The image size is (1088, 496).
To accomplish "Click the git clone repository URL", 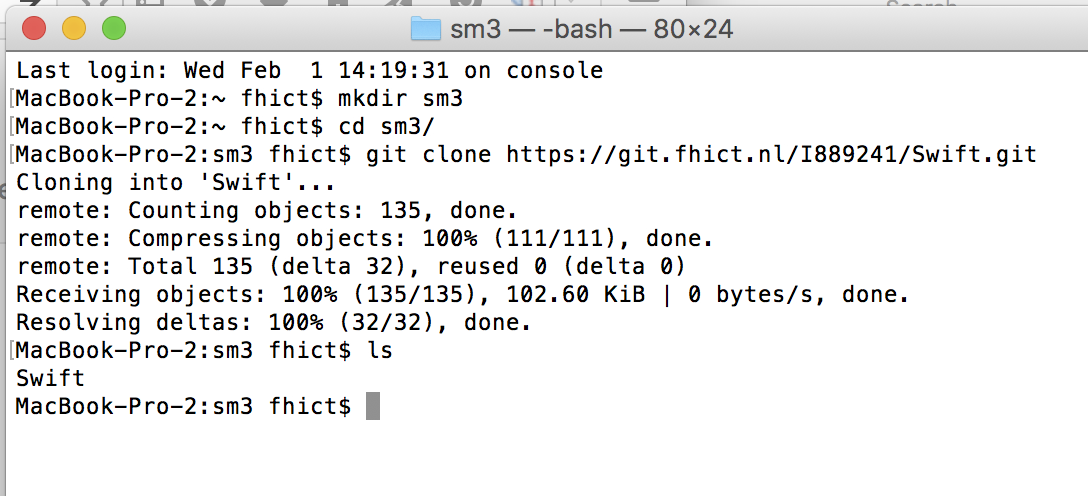I will [x=771, y=154].
